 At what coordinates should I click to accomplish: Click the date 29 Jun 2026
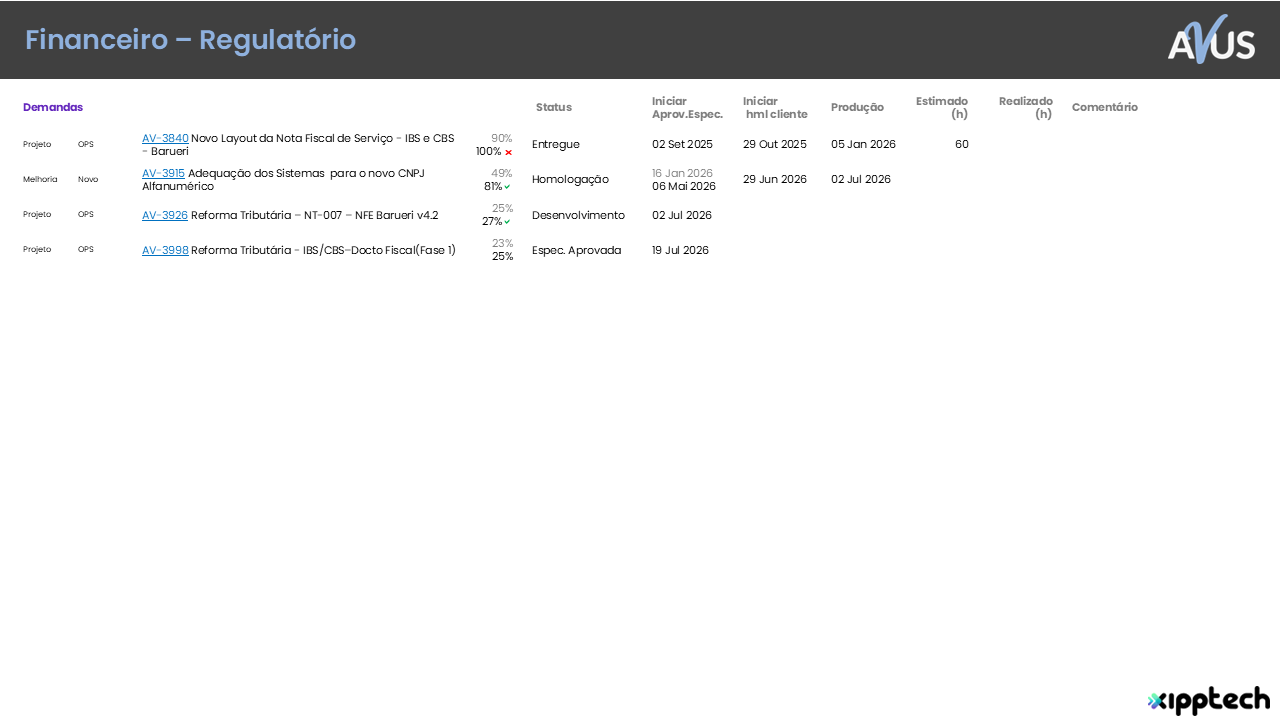click(775, 179)
